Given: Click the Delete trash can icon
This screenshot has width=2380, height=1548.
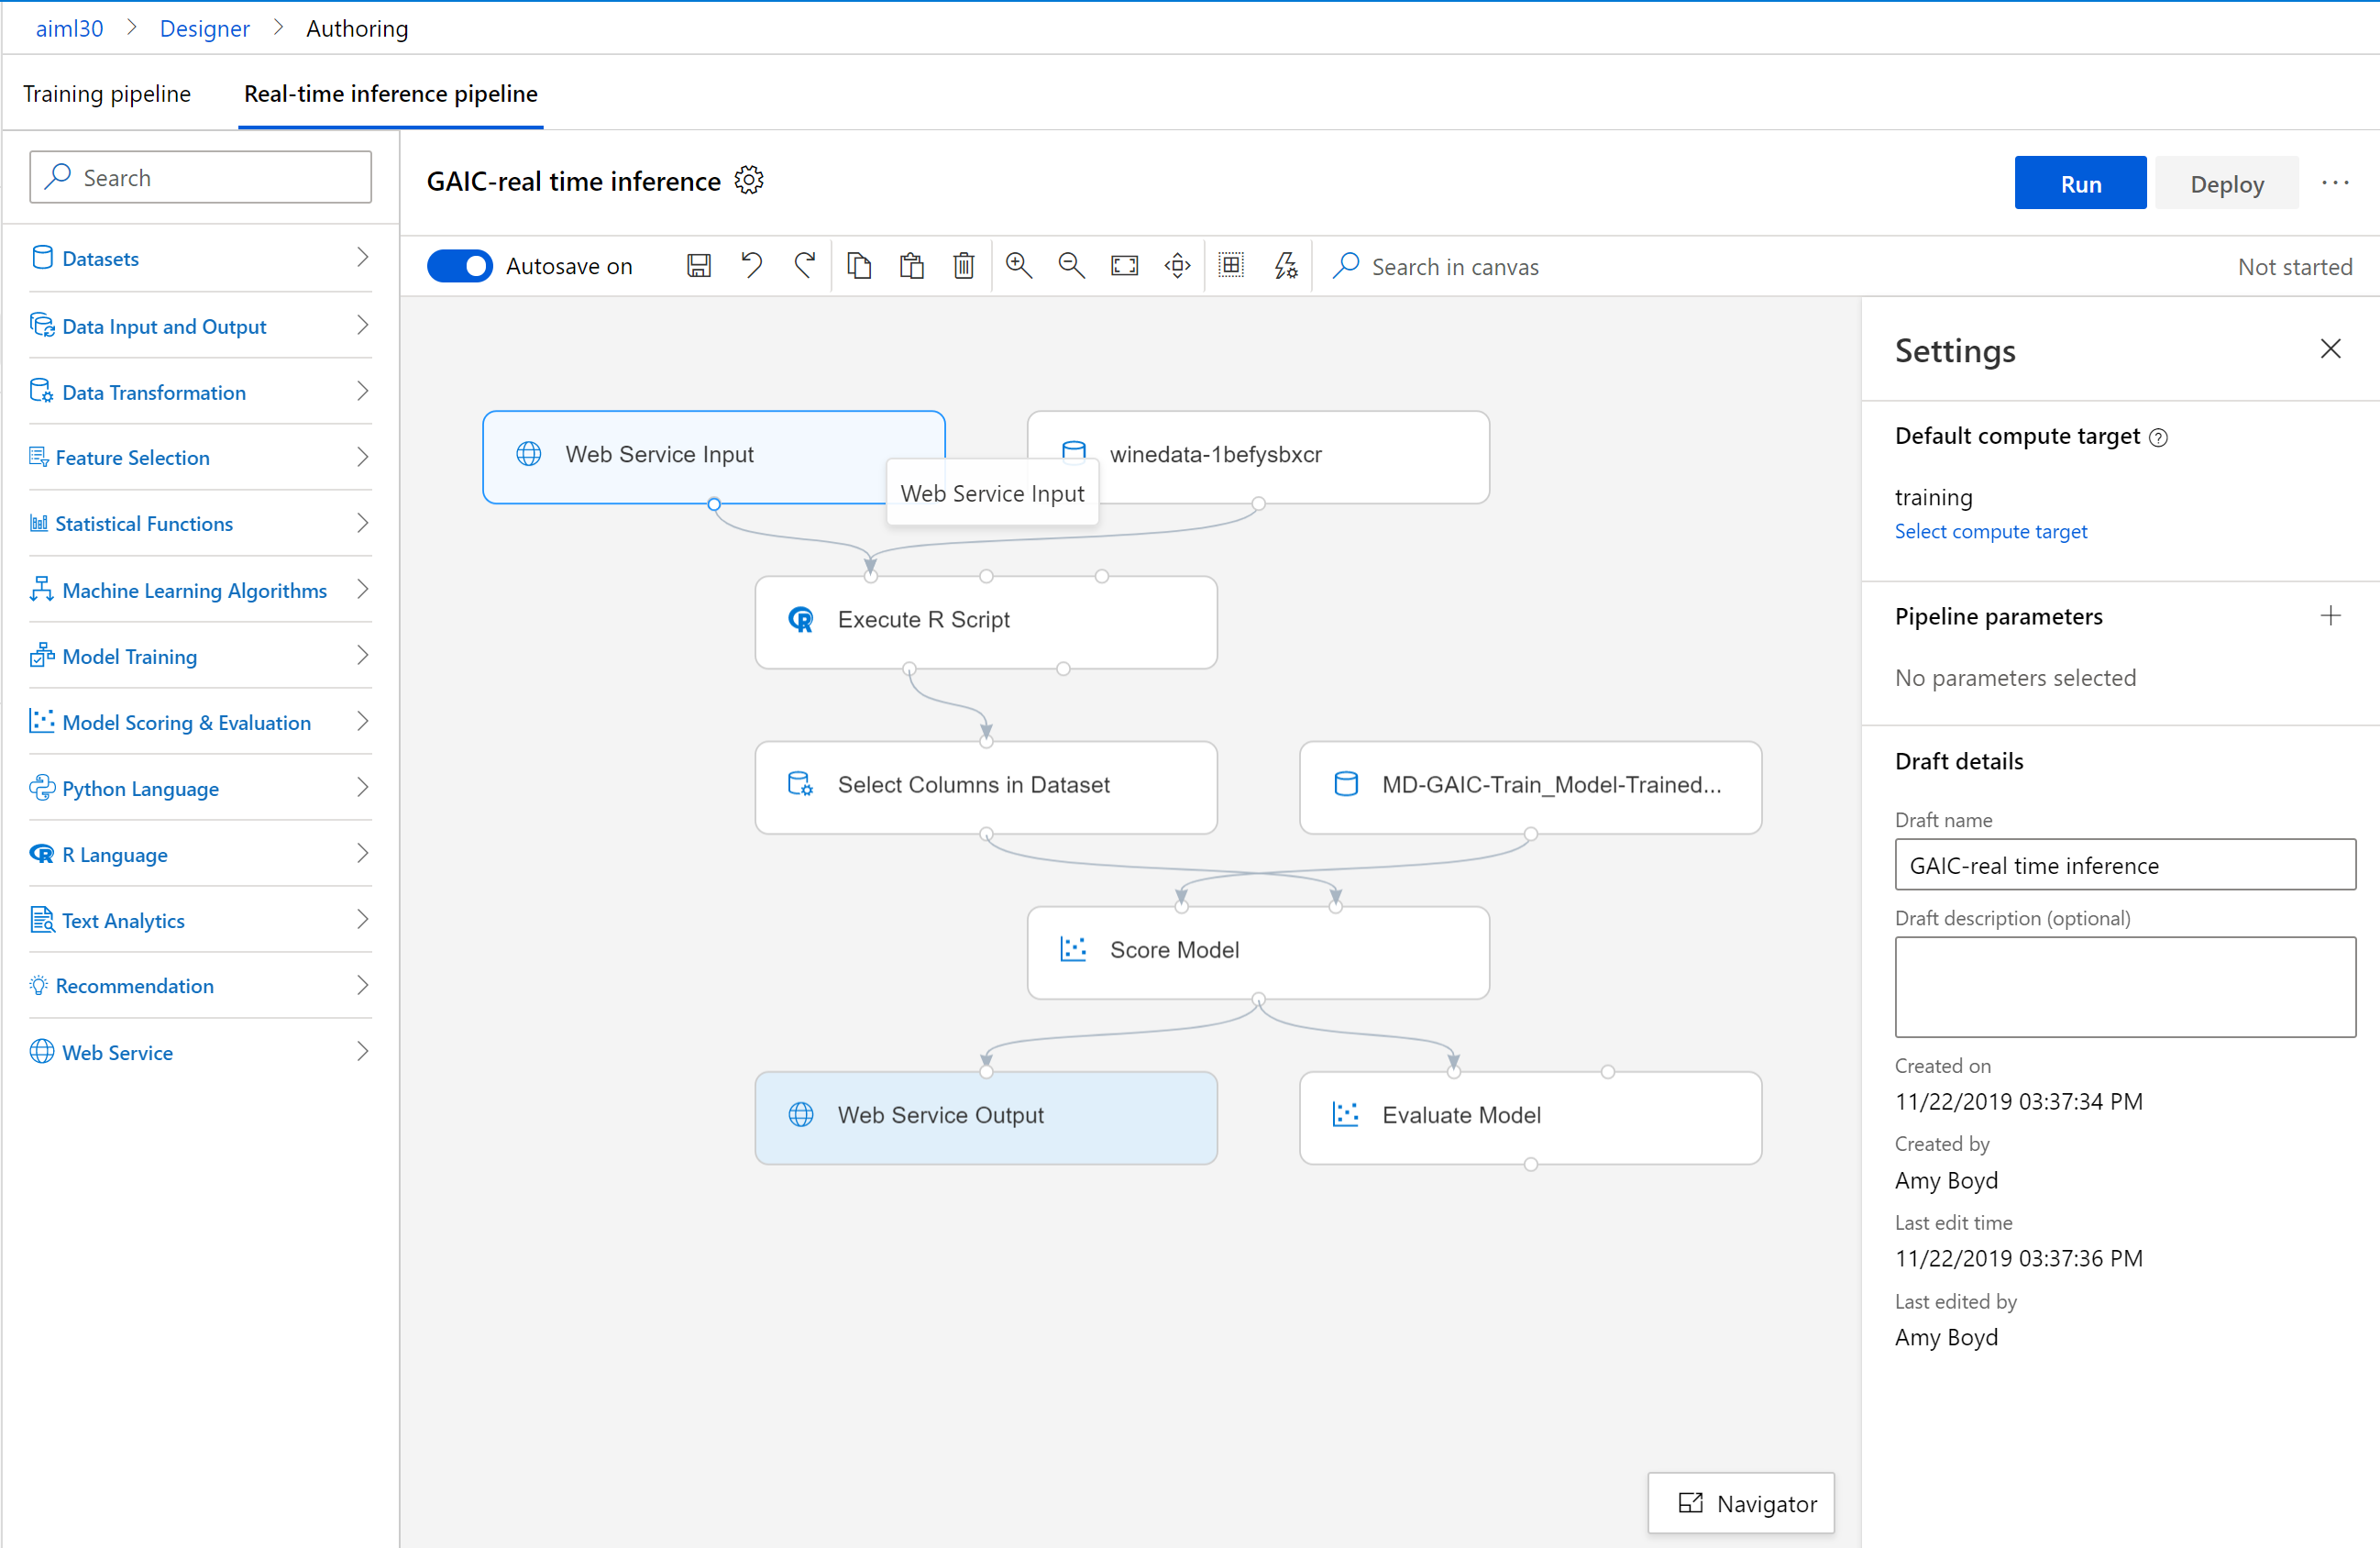Looking at the screenshot, I should pos(964,266).
